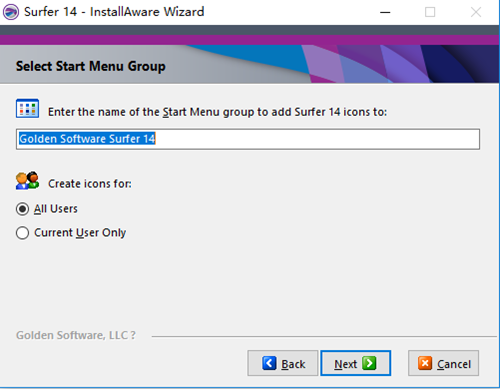Click the 'Create icons for:' label
This screenshot has width=500, height=389.
coord(90,184)
